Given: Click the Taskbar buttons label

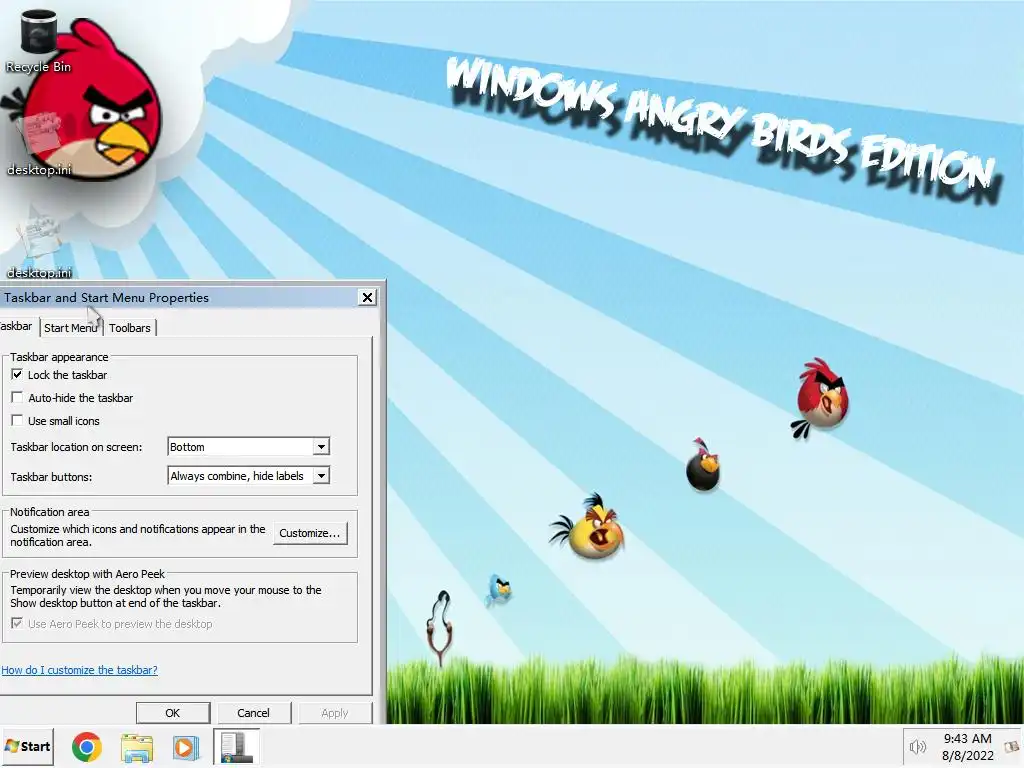Looking at the screenshot, I should 51,477.
